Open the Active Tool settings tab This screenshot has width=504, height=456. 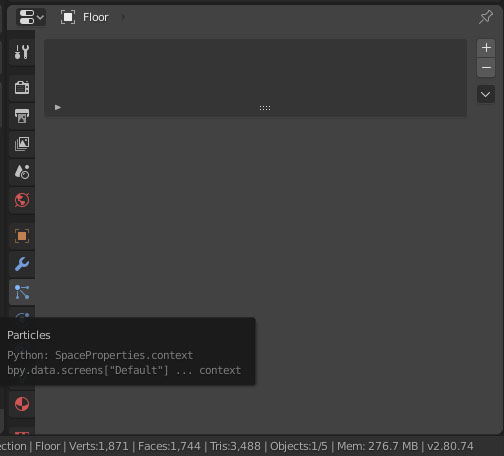(22, 52)
